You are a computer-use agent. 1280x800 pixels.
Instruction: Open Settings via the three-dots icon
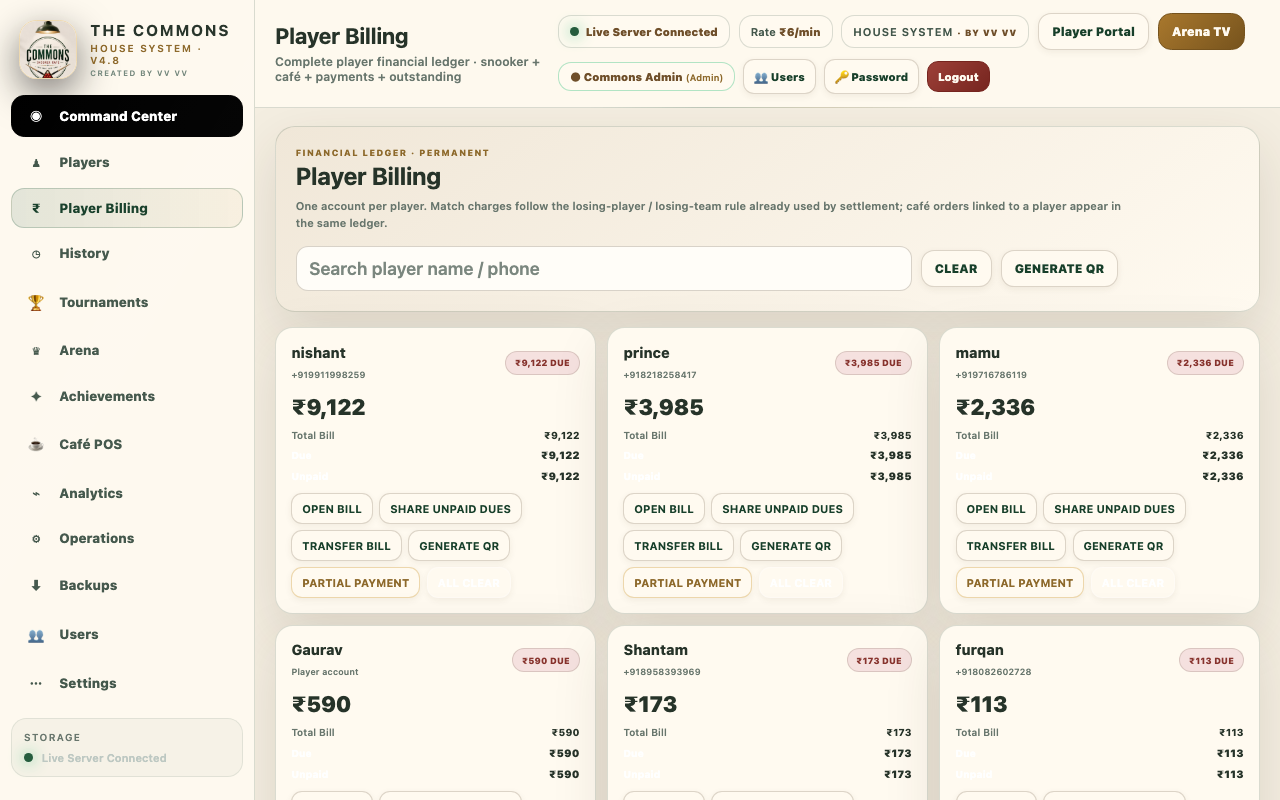pos(36,683)
